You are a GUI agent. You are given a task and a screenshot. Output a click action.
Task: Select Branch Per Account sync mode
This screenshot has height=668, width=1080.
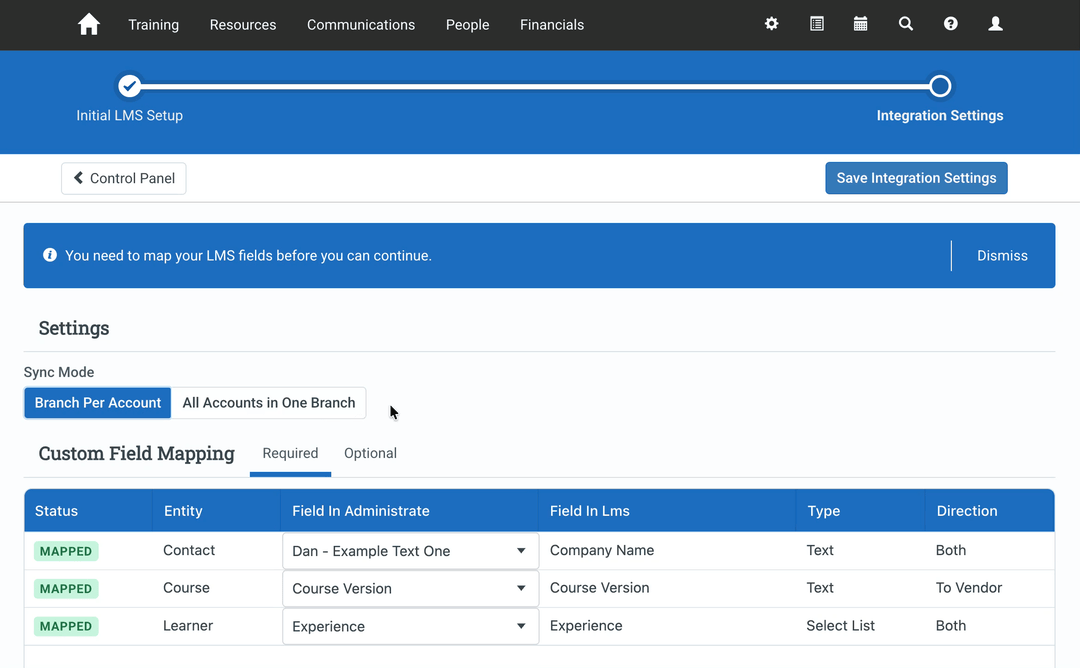coord(98,403)
